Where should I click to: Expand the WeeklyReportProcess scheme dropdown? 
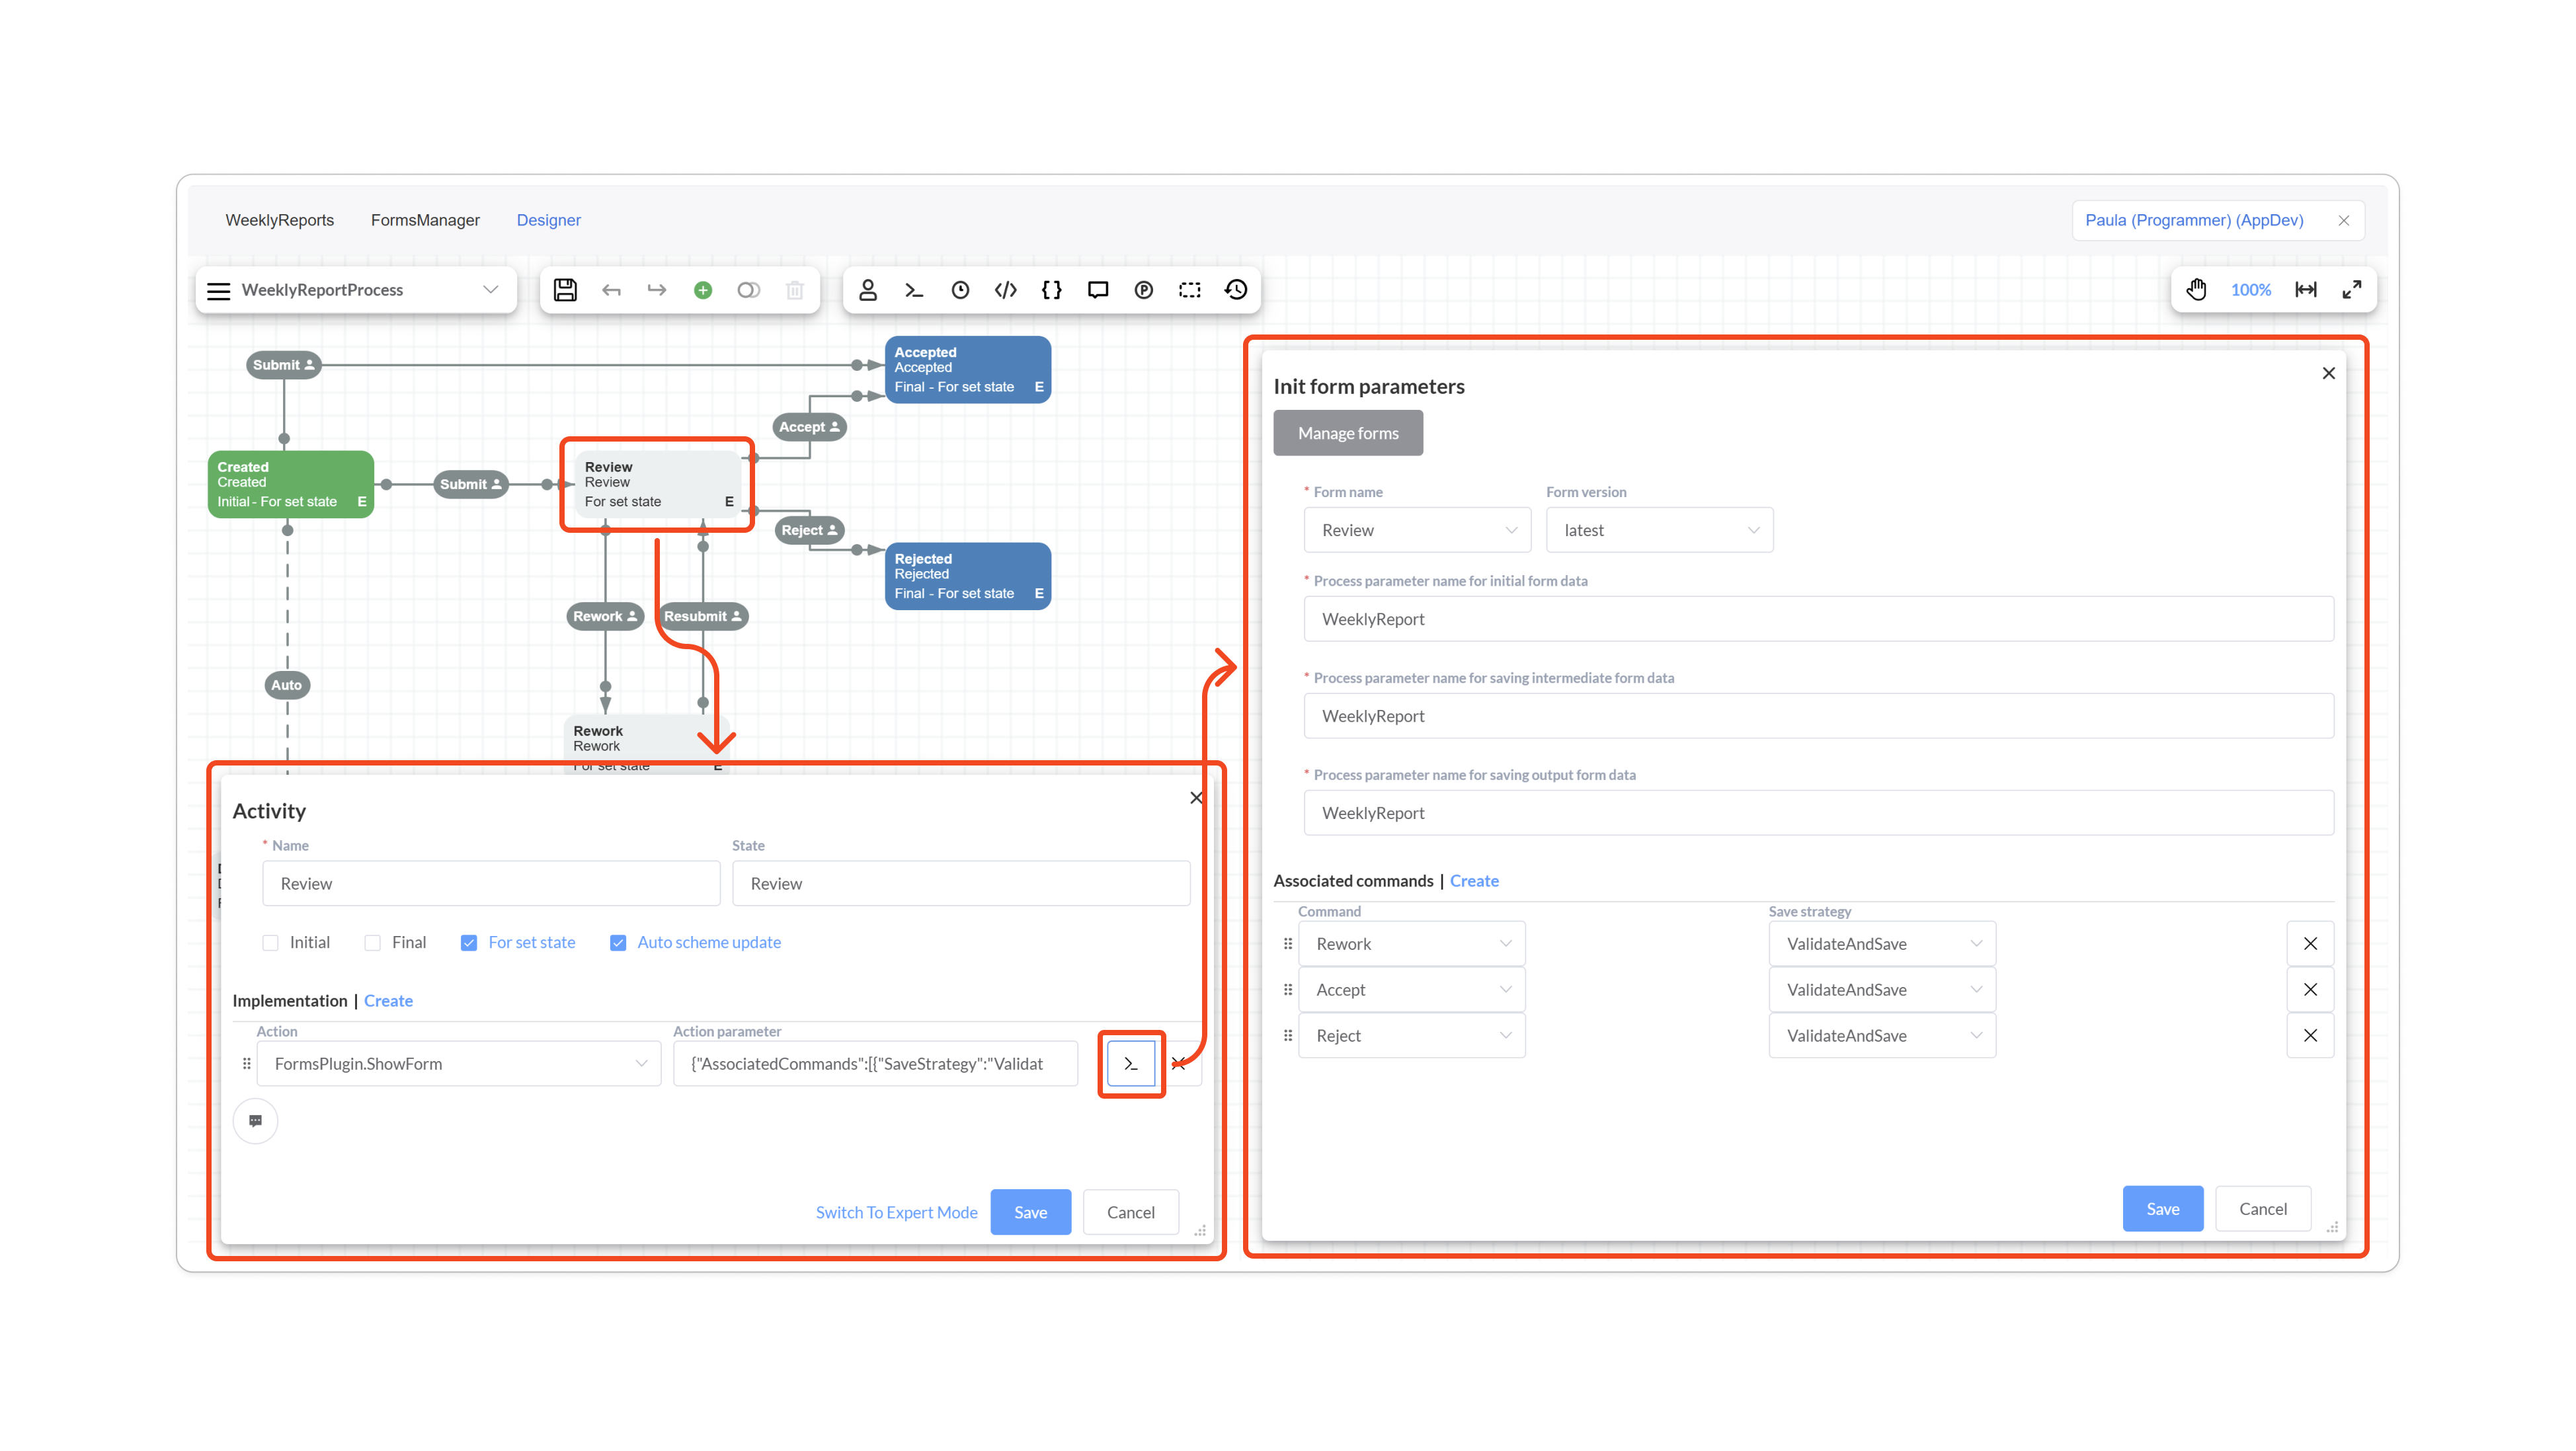tap(491, 290)
